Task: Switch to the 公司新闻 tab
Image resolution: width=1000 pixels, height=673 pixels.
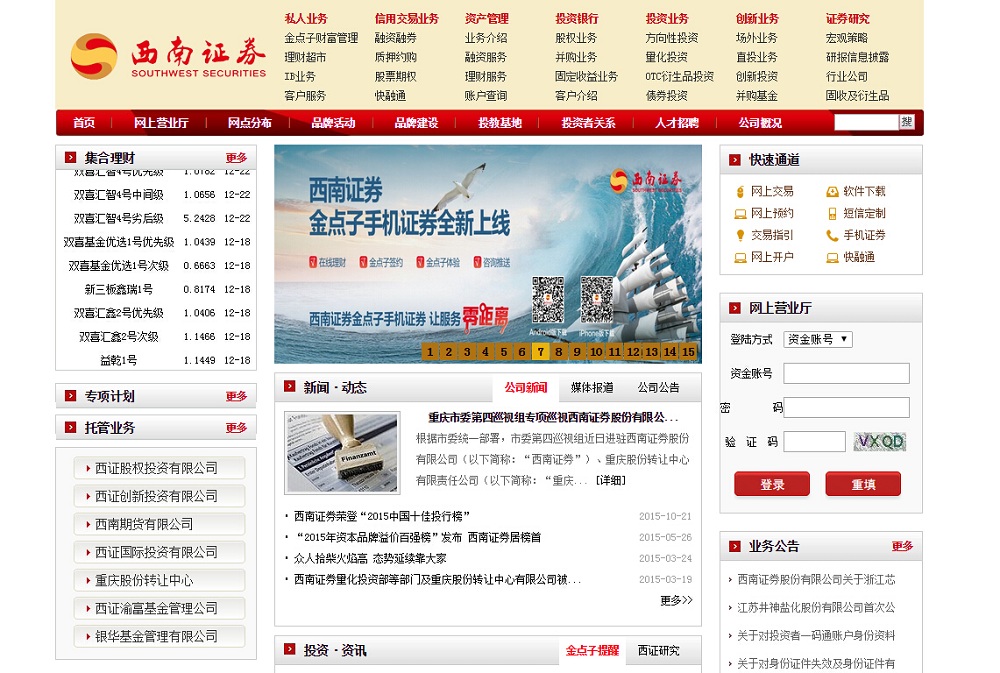Action: (526, 387)
